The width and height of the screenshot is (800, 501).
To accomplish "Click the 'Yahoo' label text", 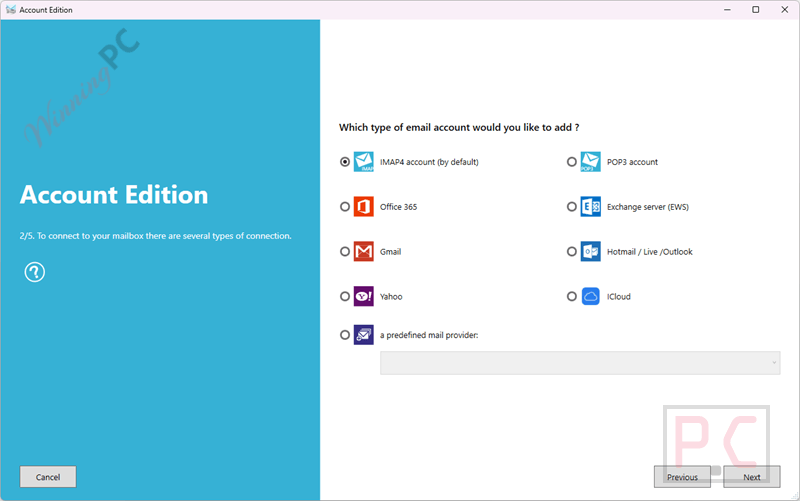I will tap(391, 297).
